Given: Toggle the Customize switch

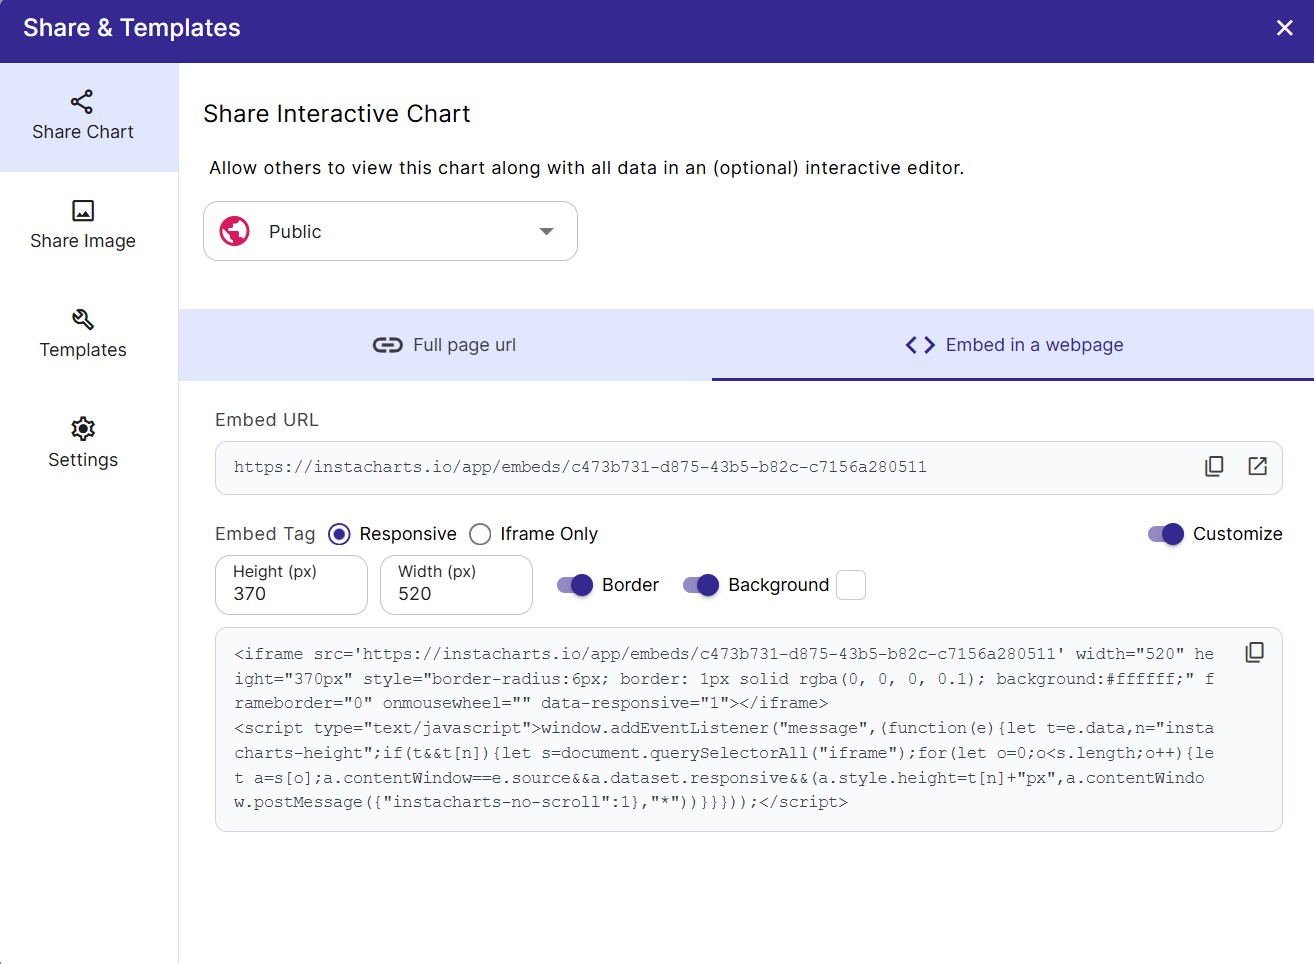Looking at the screenshot, I should click(1164, 534).
